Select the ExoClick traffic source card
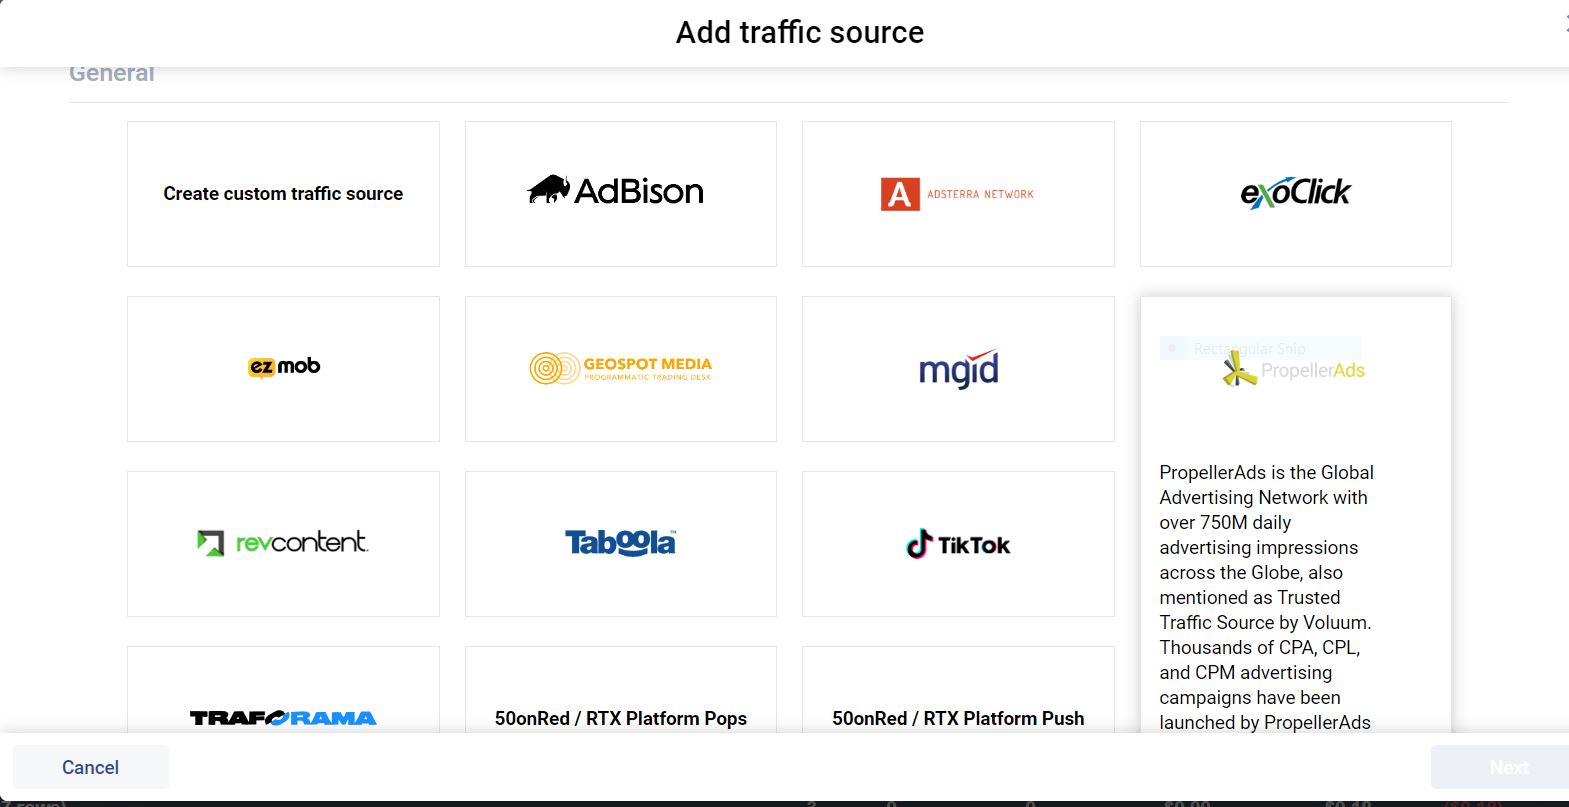The height and width of the screenshot is (807, 1569). pyautogui.click(x=1296, y=194)
